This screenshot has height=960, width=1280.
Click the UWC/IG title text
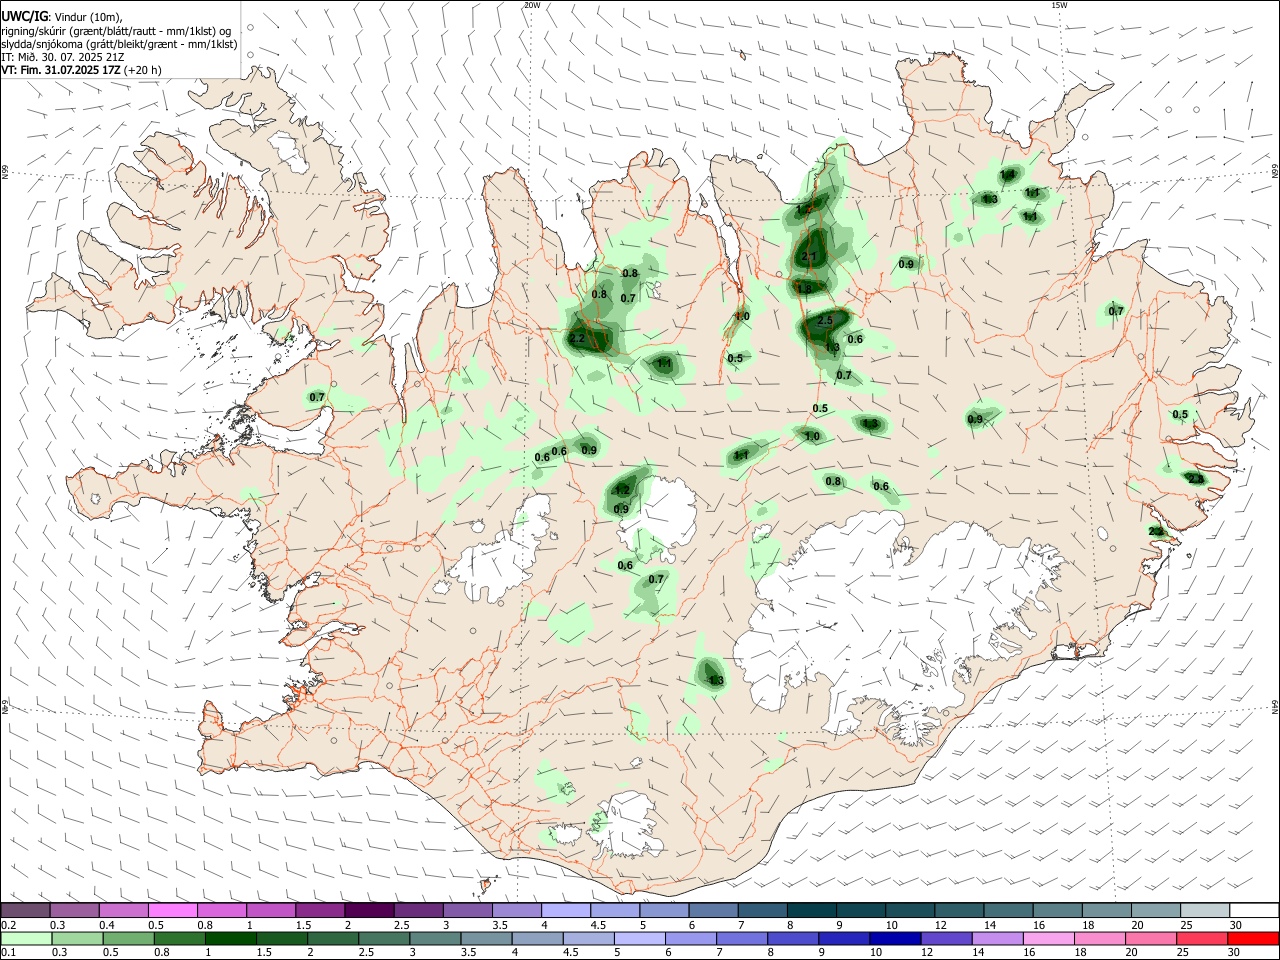click(24, 16)
